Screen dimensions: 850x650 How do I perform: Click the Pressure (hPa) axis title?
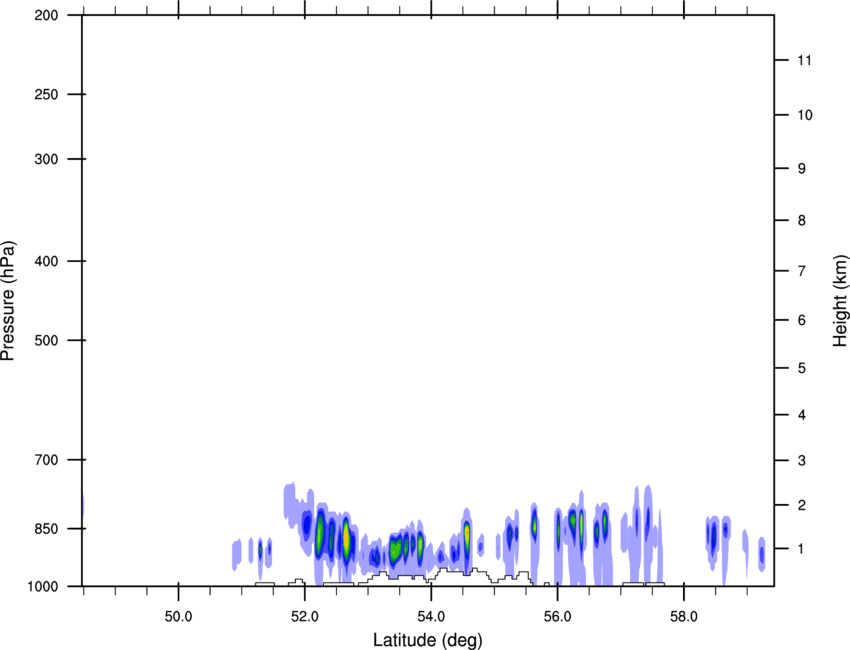coord(8,301)
